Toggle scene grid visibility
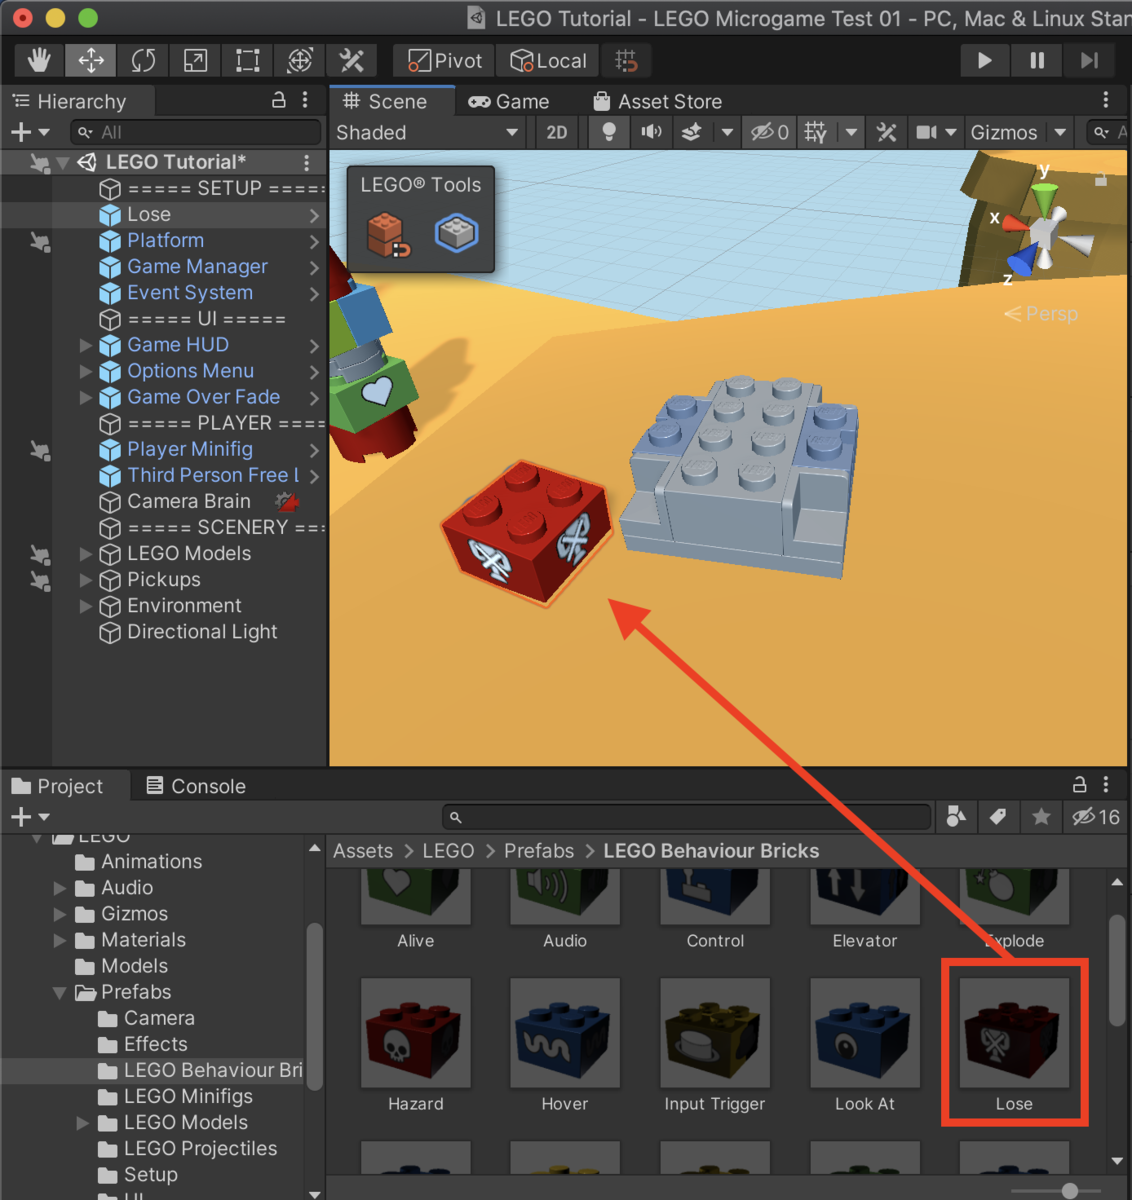The width and height of the screenshot is (1132, 1200). coord(816,132)
